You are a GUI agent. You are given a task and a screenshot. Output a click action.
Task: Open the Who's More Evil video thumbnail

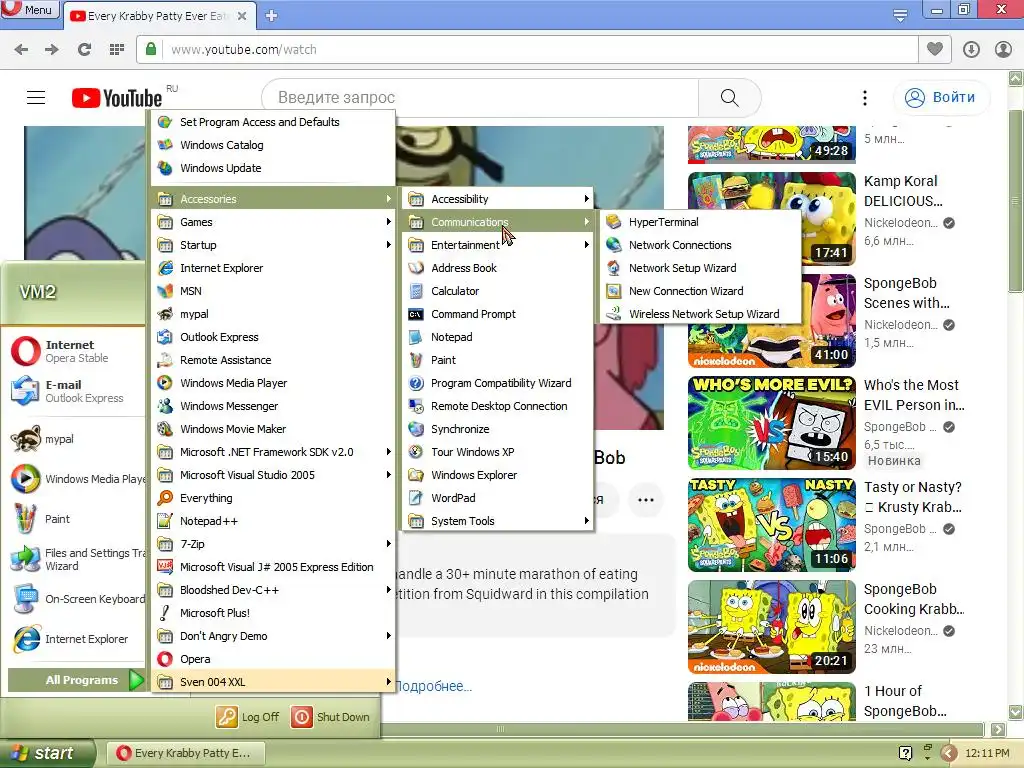(772, 423)
